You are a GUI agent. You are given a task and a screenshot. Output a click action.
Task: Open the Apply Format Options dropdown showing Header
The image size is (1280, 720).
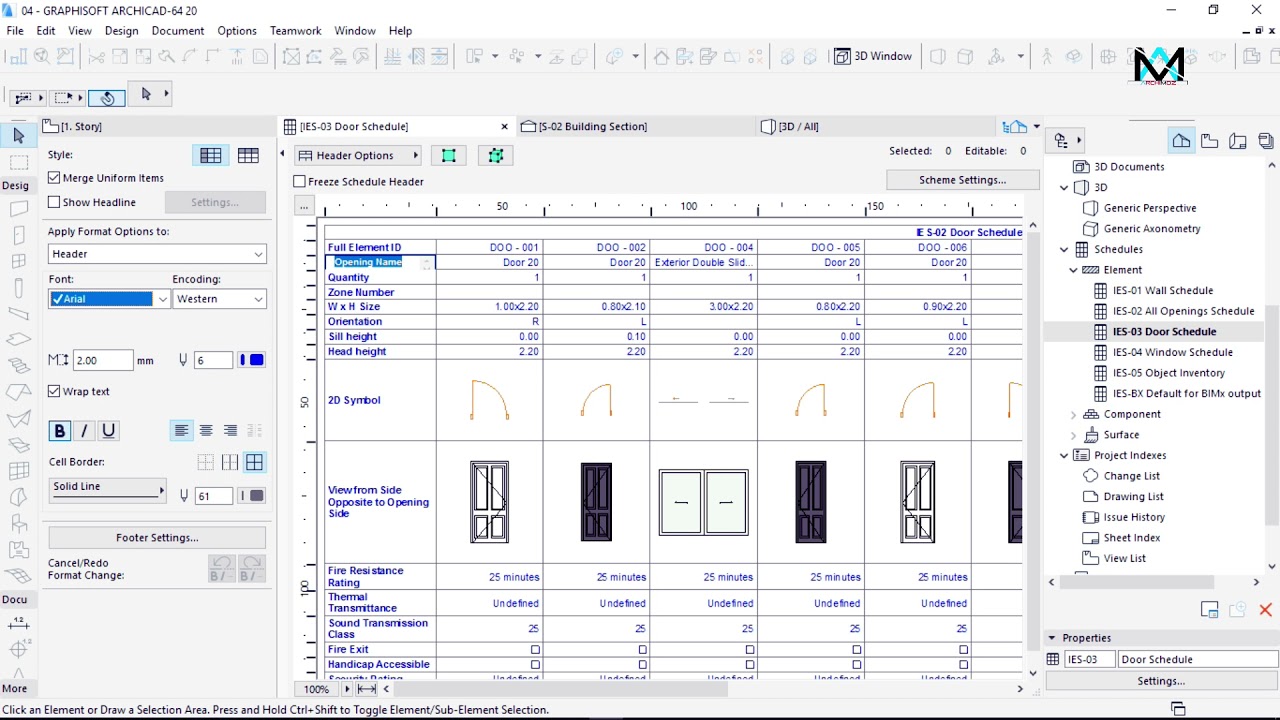[157, 254]
